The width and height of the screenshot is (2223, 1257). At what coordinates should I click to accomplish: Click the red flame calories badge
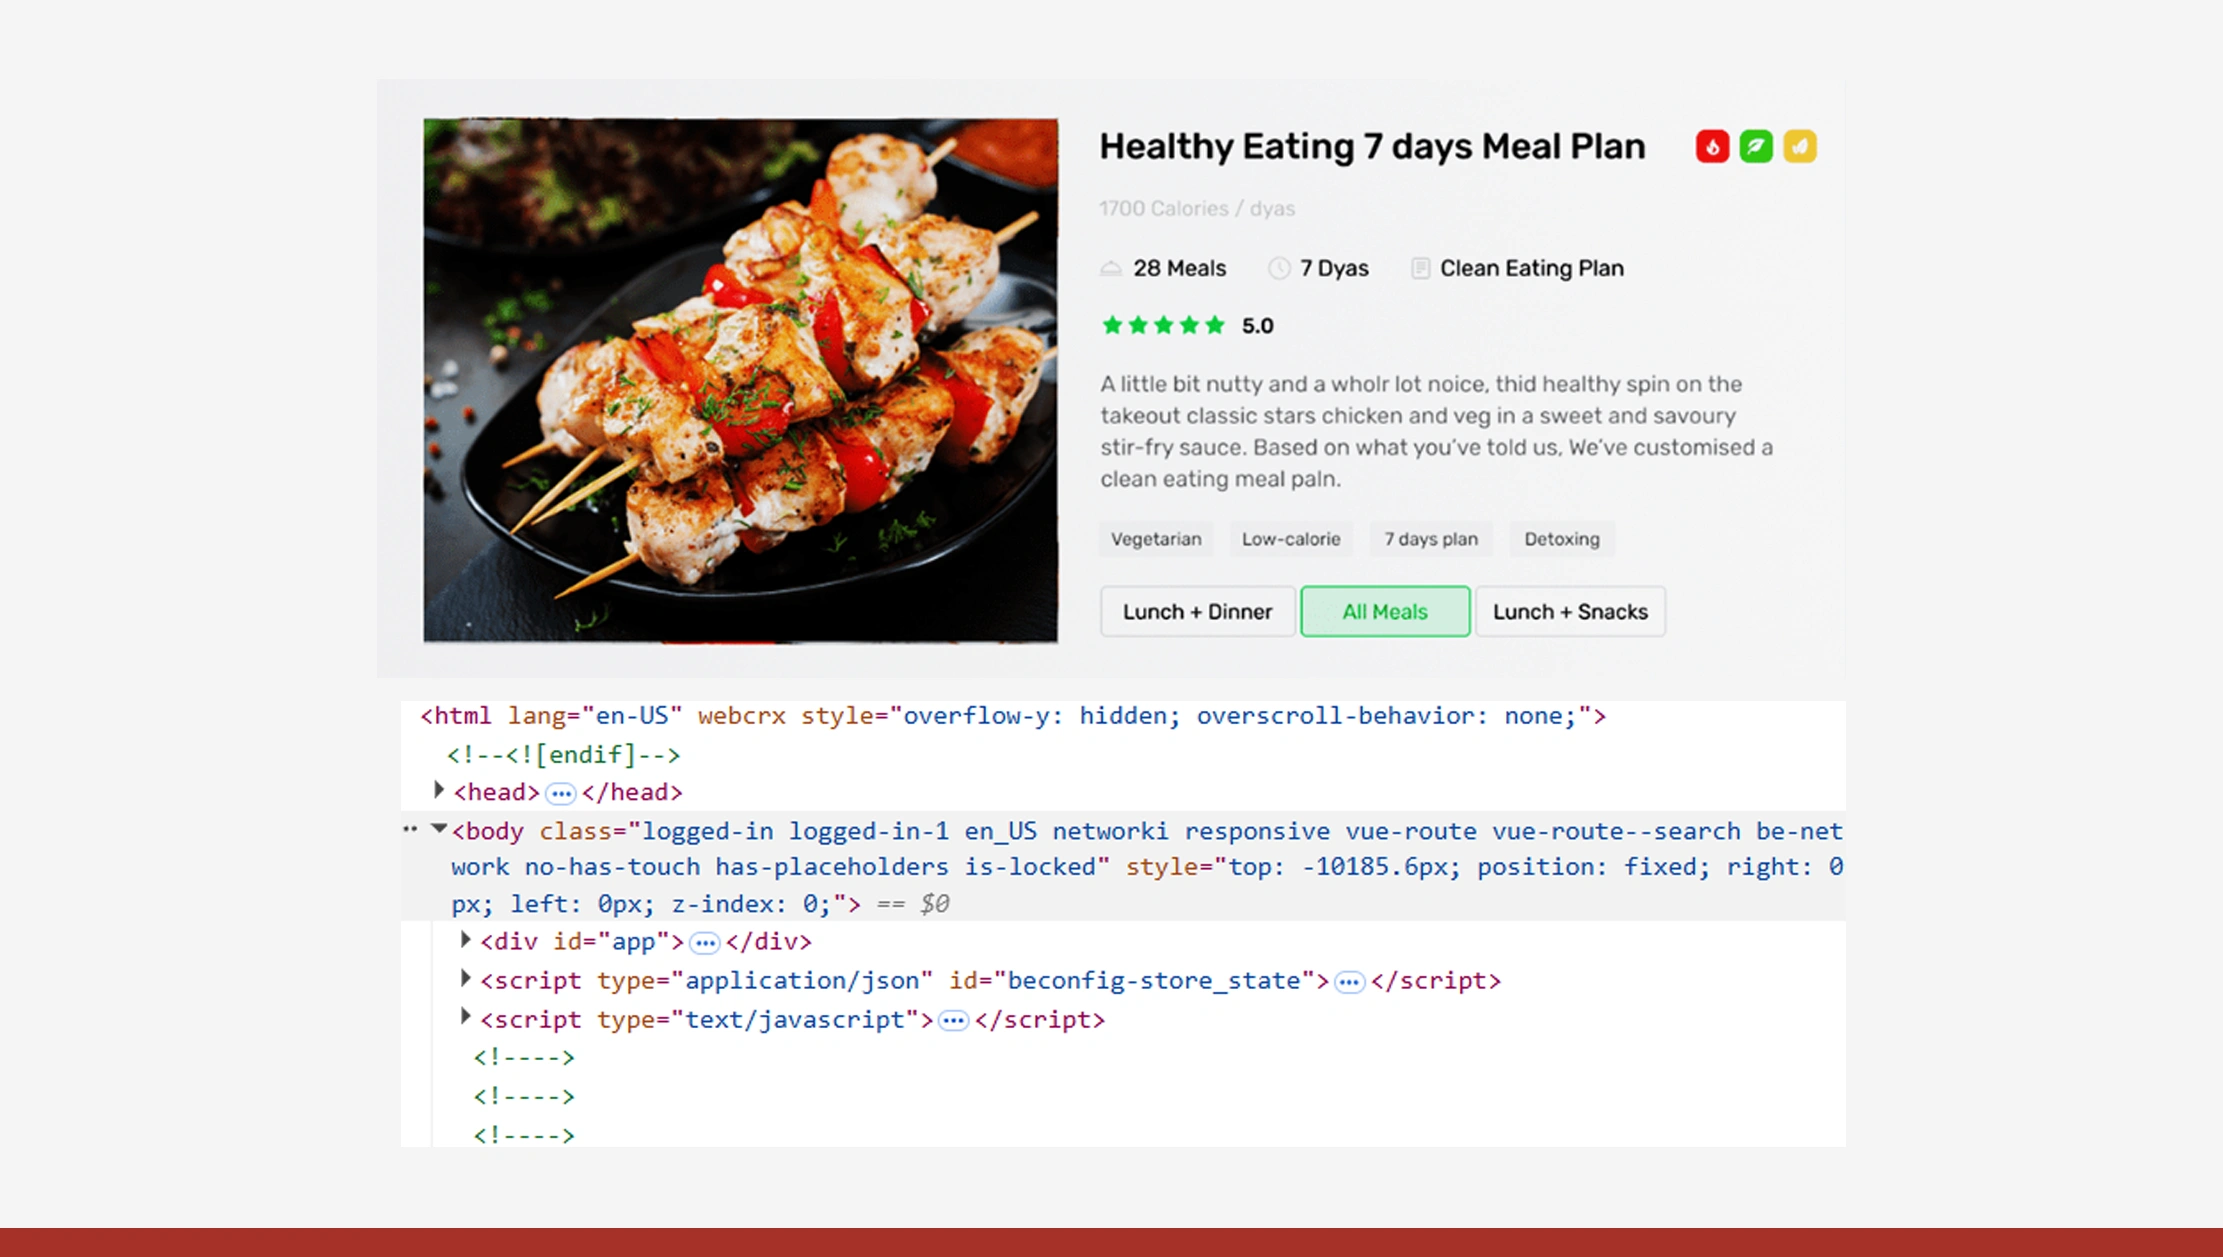pyautogui.click(x=1713, y=146)
